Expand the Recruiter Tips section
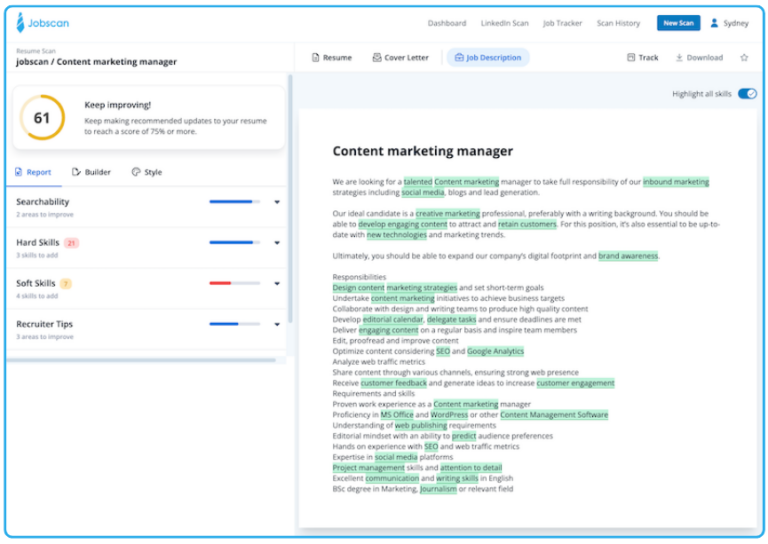Screen dimensions: 768x544 277,324
